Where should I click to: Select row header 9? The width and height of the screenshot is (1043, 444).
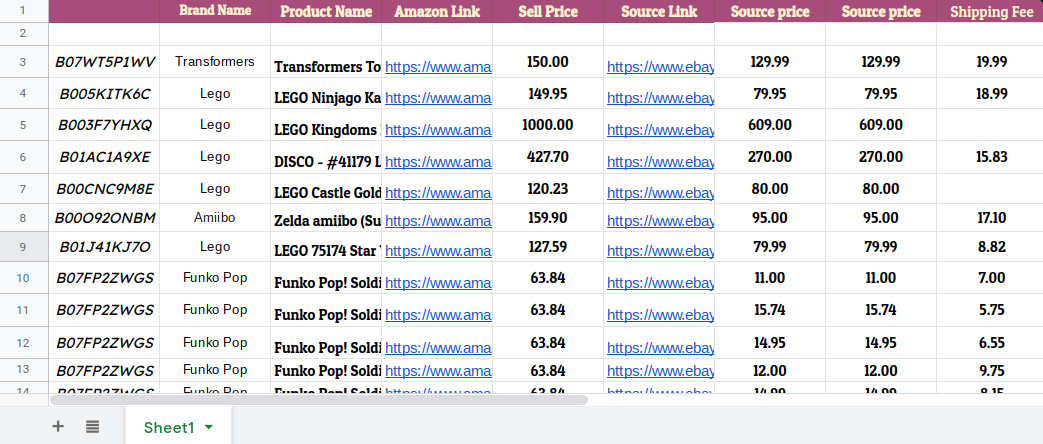pyautogui.click(x=23, y=247)
